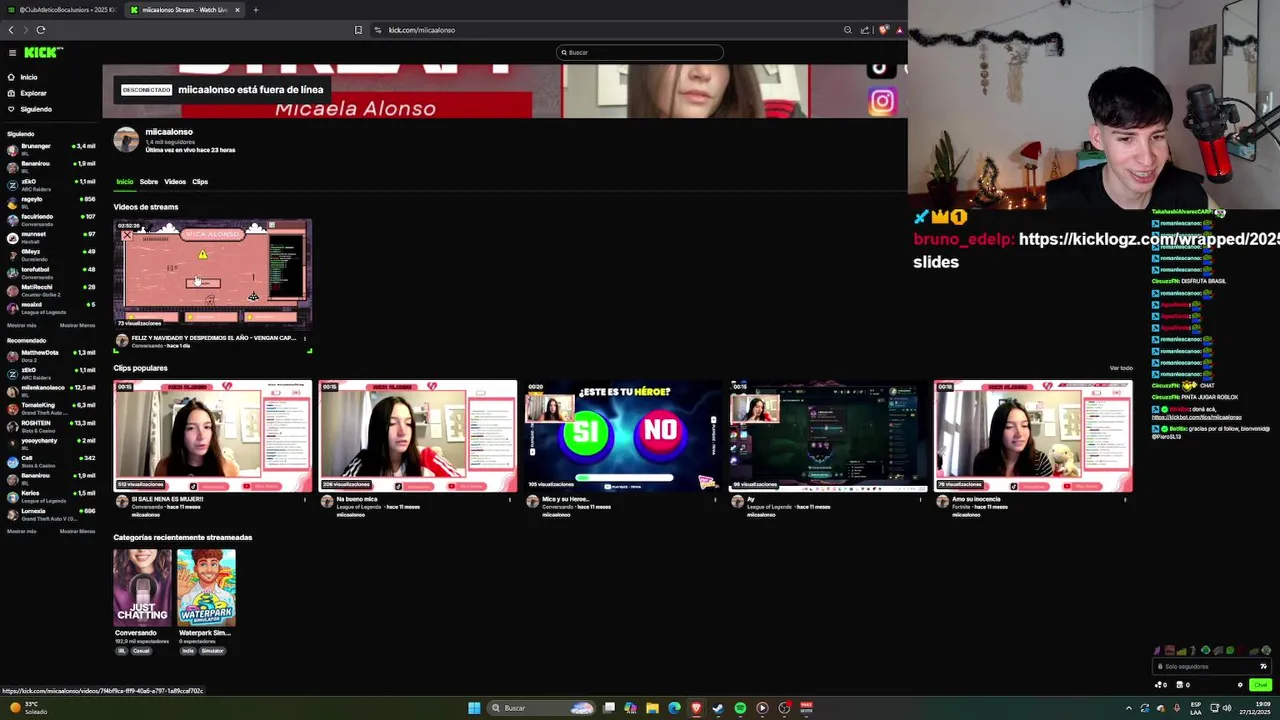Click the Indie category tag
1280x720 pixels.
[187, 651]
